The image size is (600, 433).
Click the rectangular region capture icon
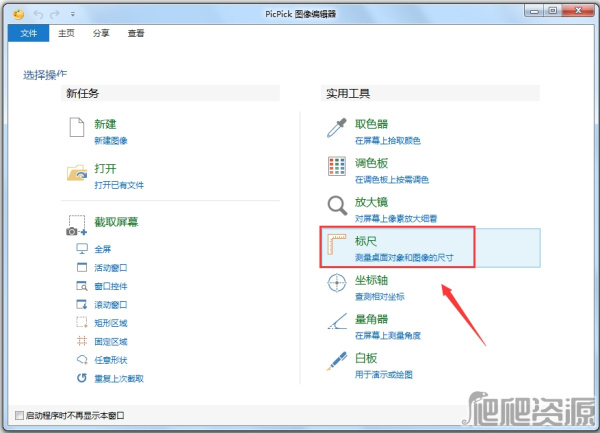tap(82, 322)
